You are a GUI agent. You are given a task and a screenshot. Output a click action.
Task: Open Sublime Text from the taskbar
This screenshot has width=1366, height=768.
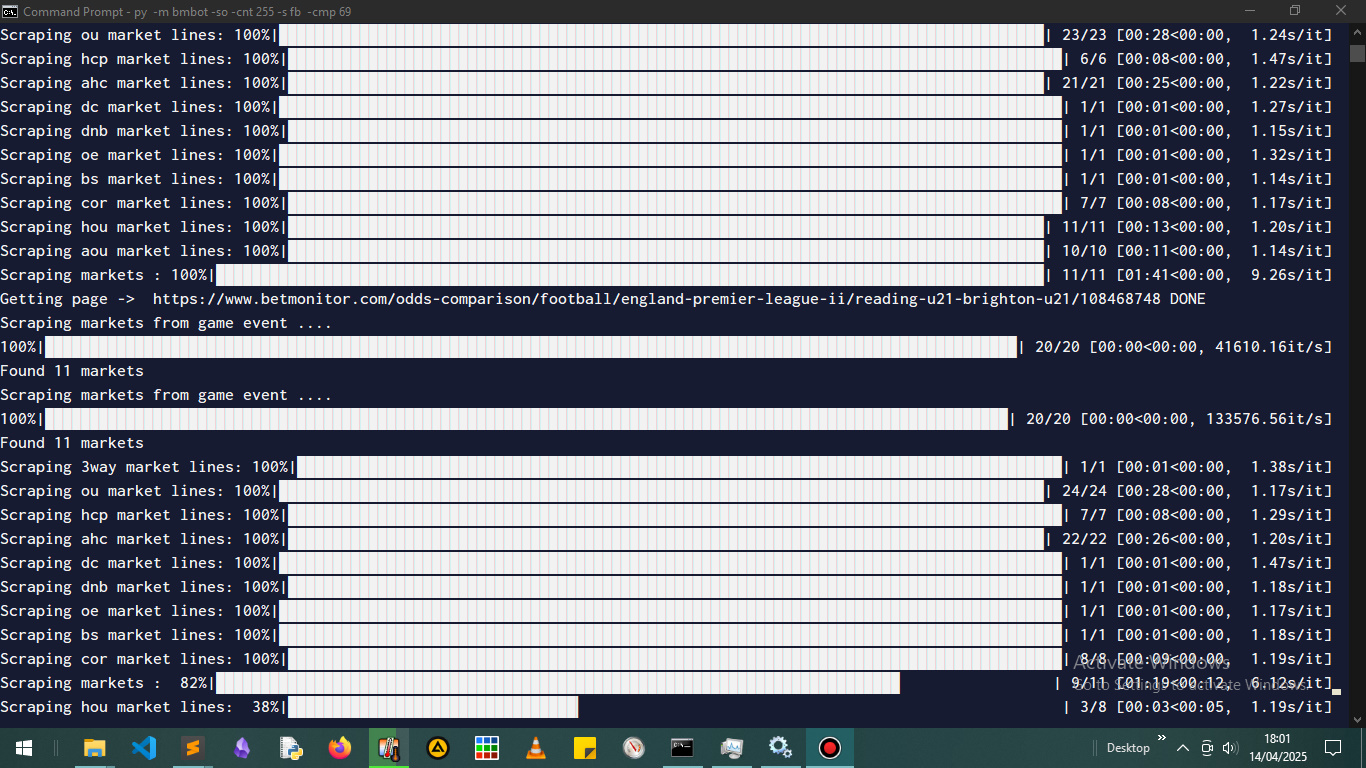[x=192, y=747]
